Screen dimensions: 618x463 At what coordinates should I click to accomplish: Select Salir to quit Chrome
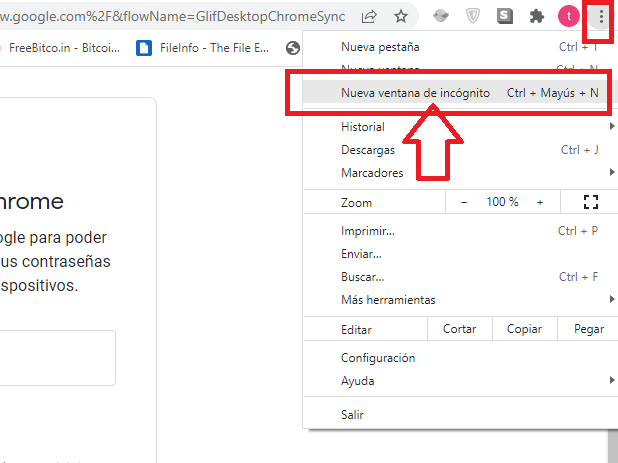(460, 415)
